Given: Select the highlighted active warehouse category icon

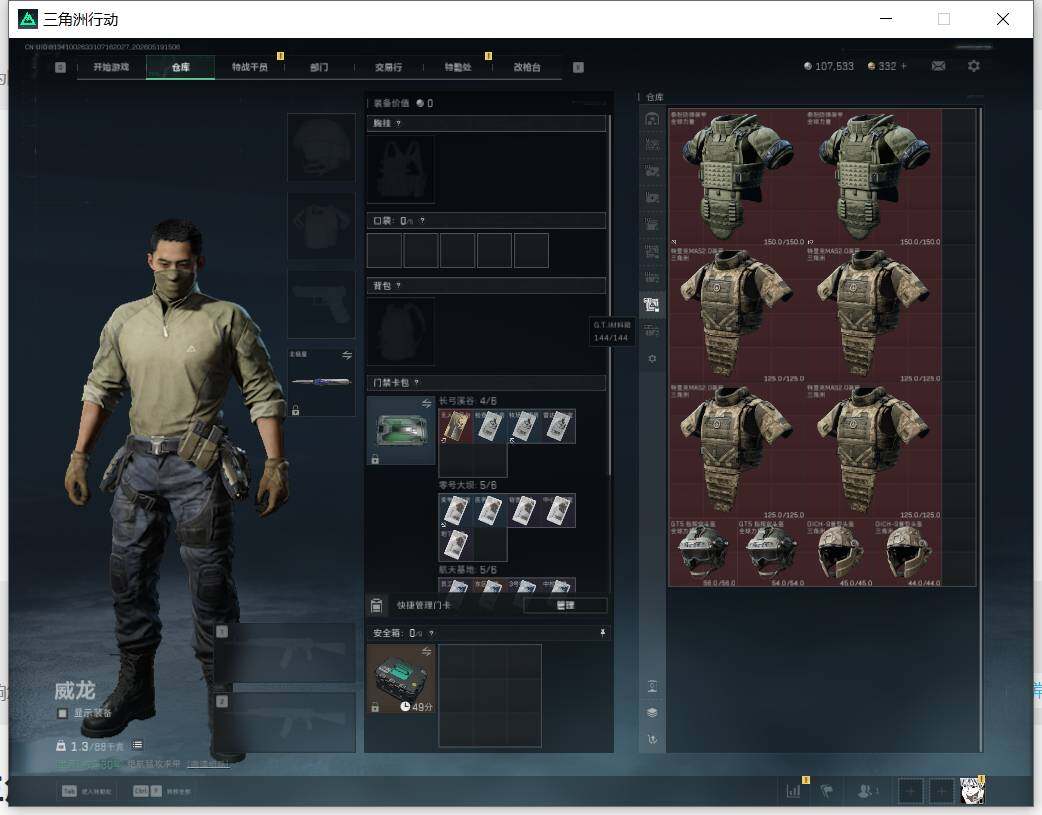Looking at the screenshot, I should click(652, 304).
